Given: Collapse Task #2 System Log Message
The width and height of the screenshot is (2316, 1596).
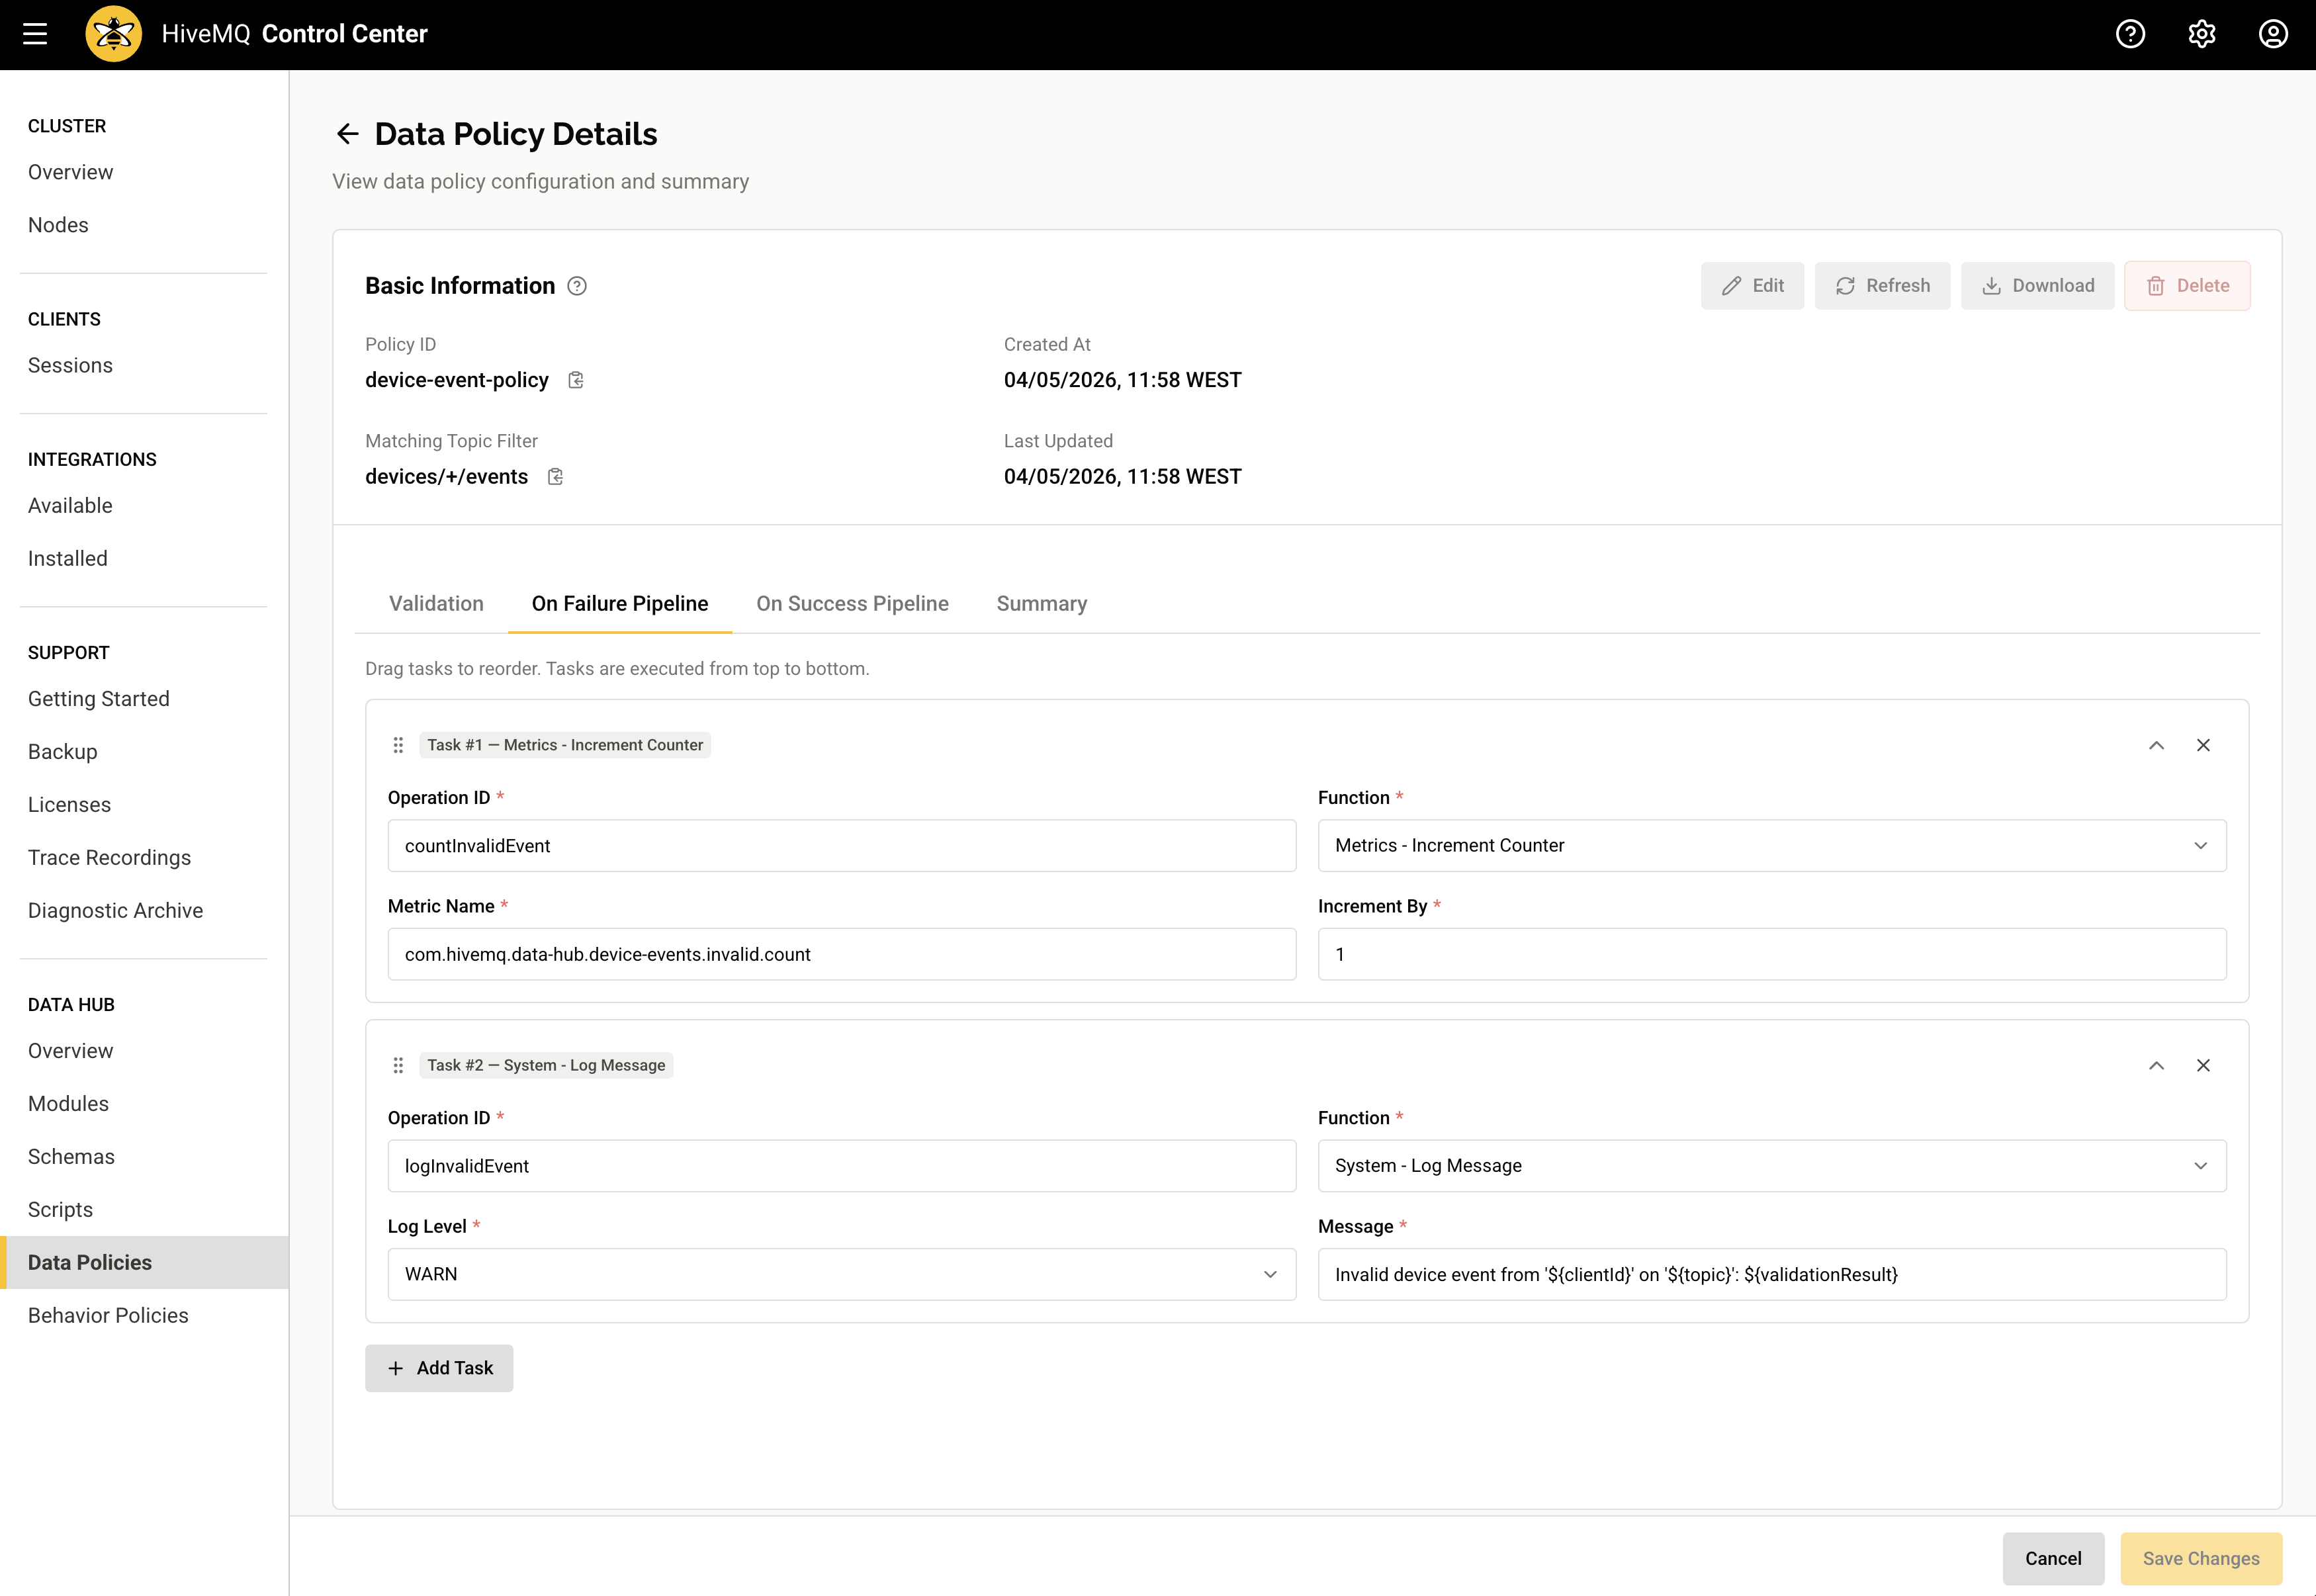Looking at the screenshot, I should click(x=2156, y=1065).
